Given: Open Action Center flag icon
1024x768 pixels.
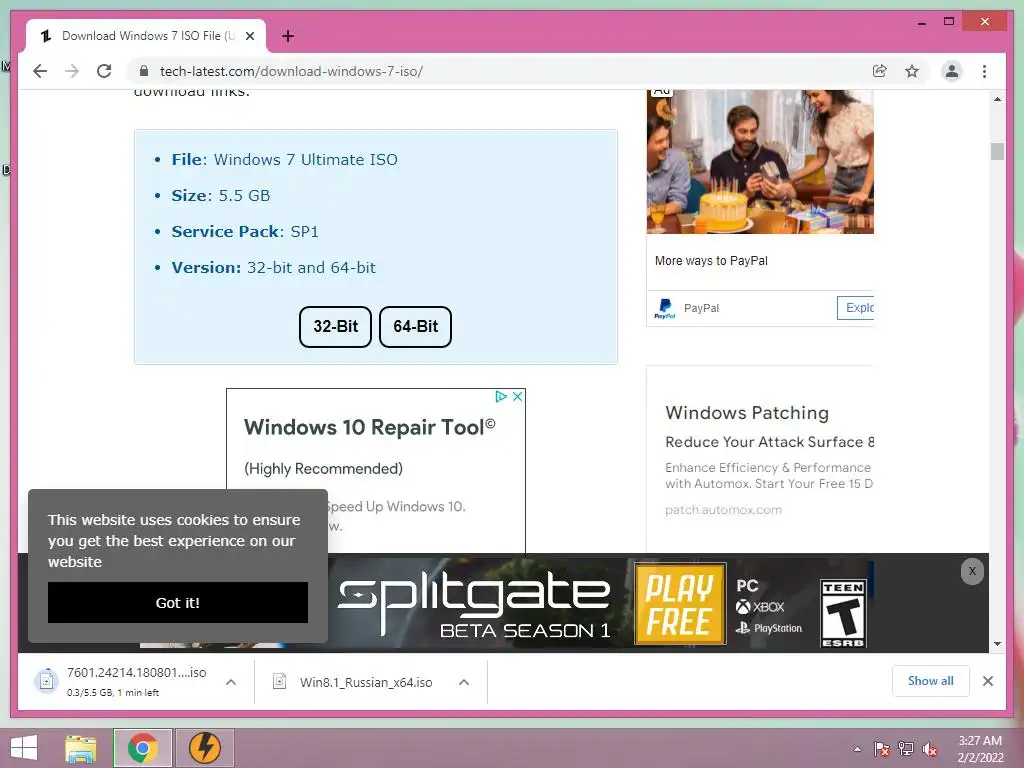Looking at the screenshot, I should (881, 749).
